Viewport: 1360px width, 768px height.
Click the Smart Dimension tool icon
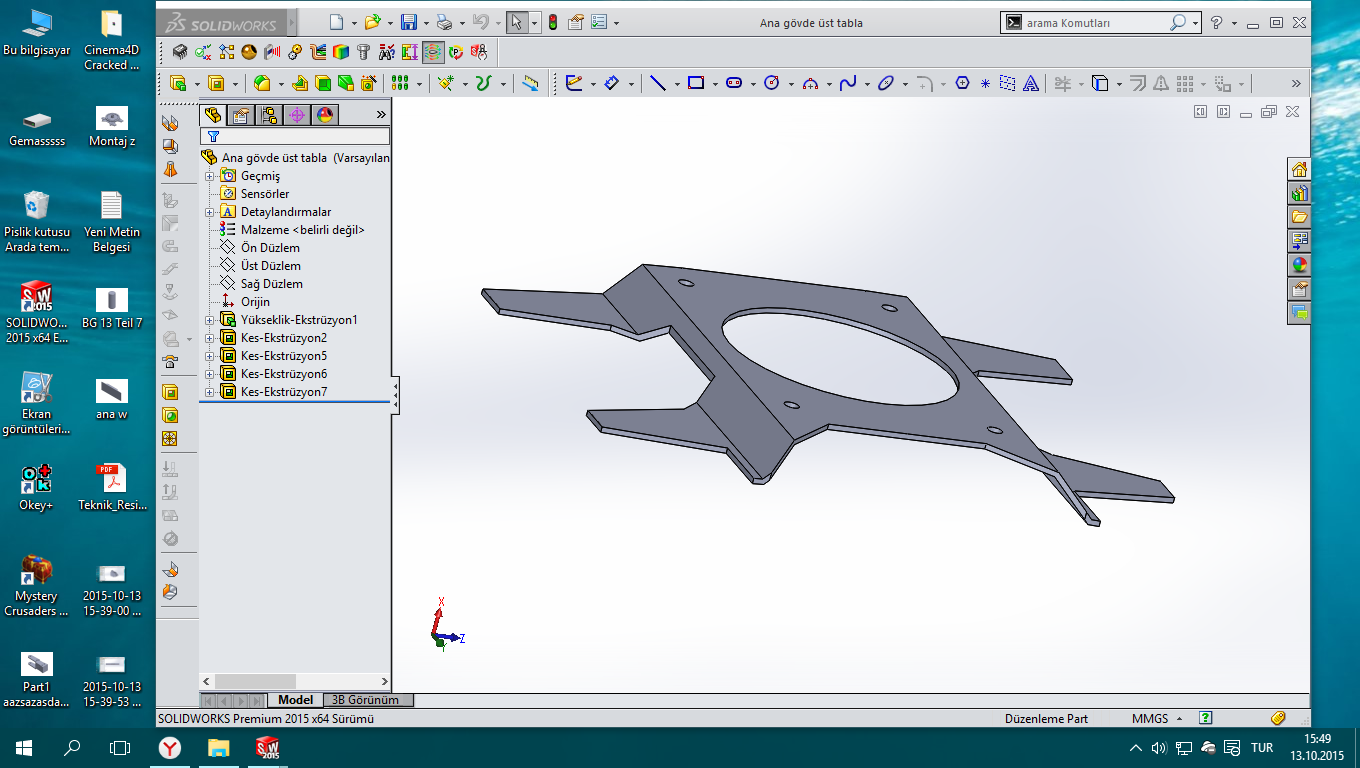point(611,84)
